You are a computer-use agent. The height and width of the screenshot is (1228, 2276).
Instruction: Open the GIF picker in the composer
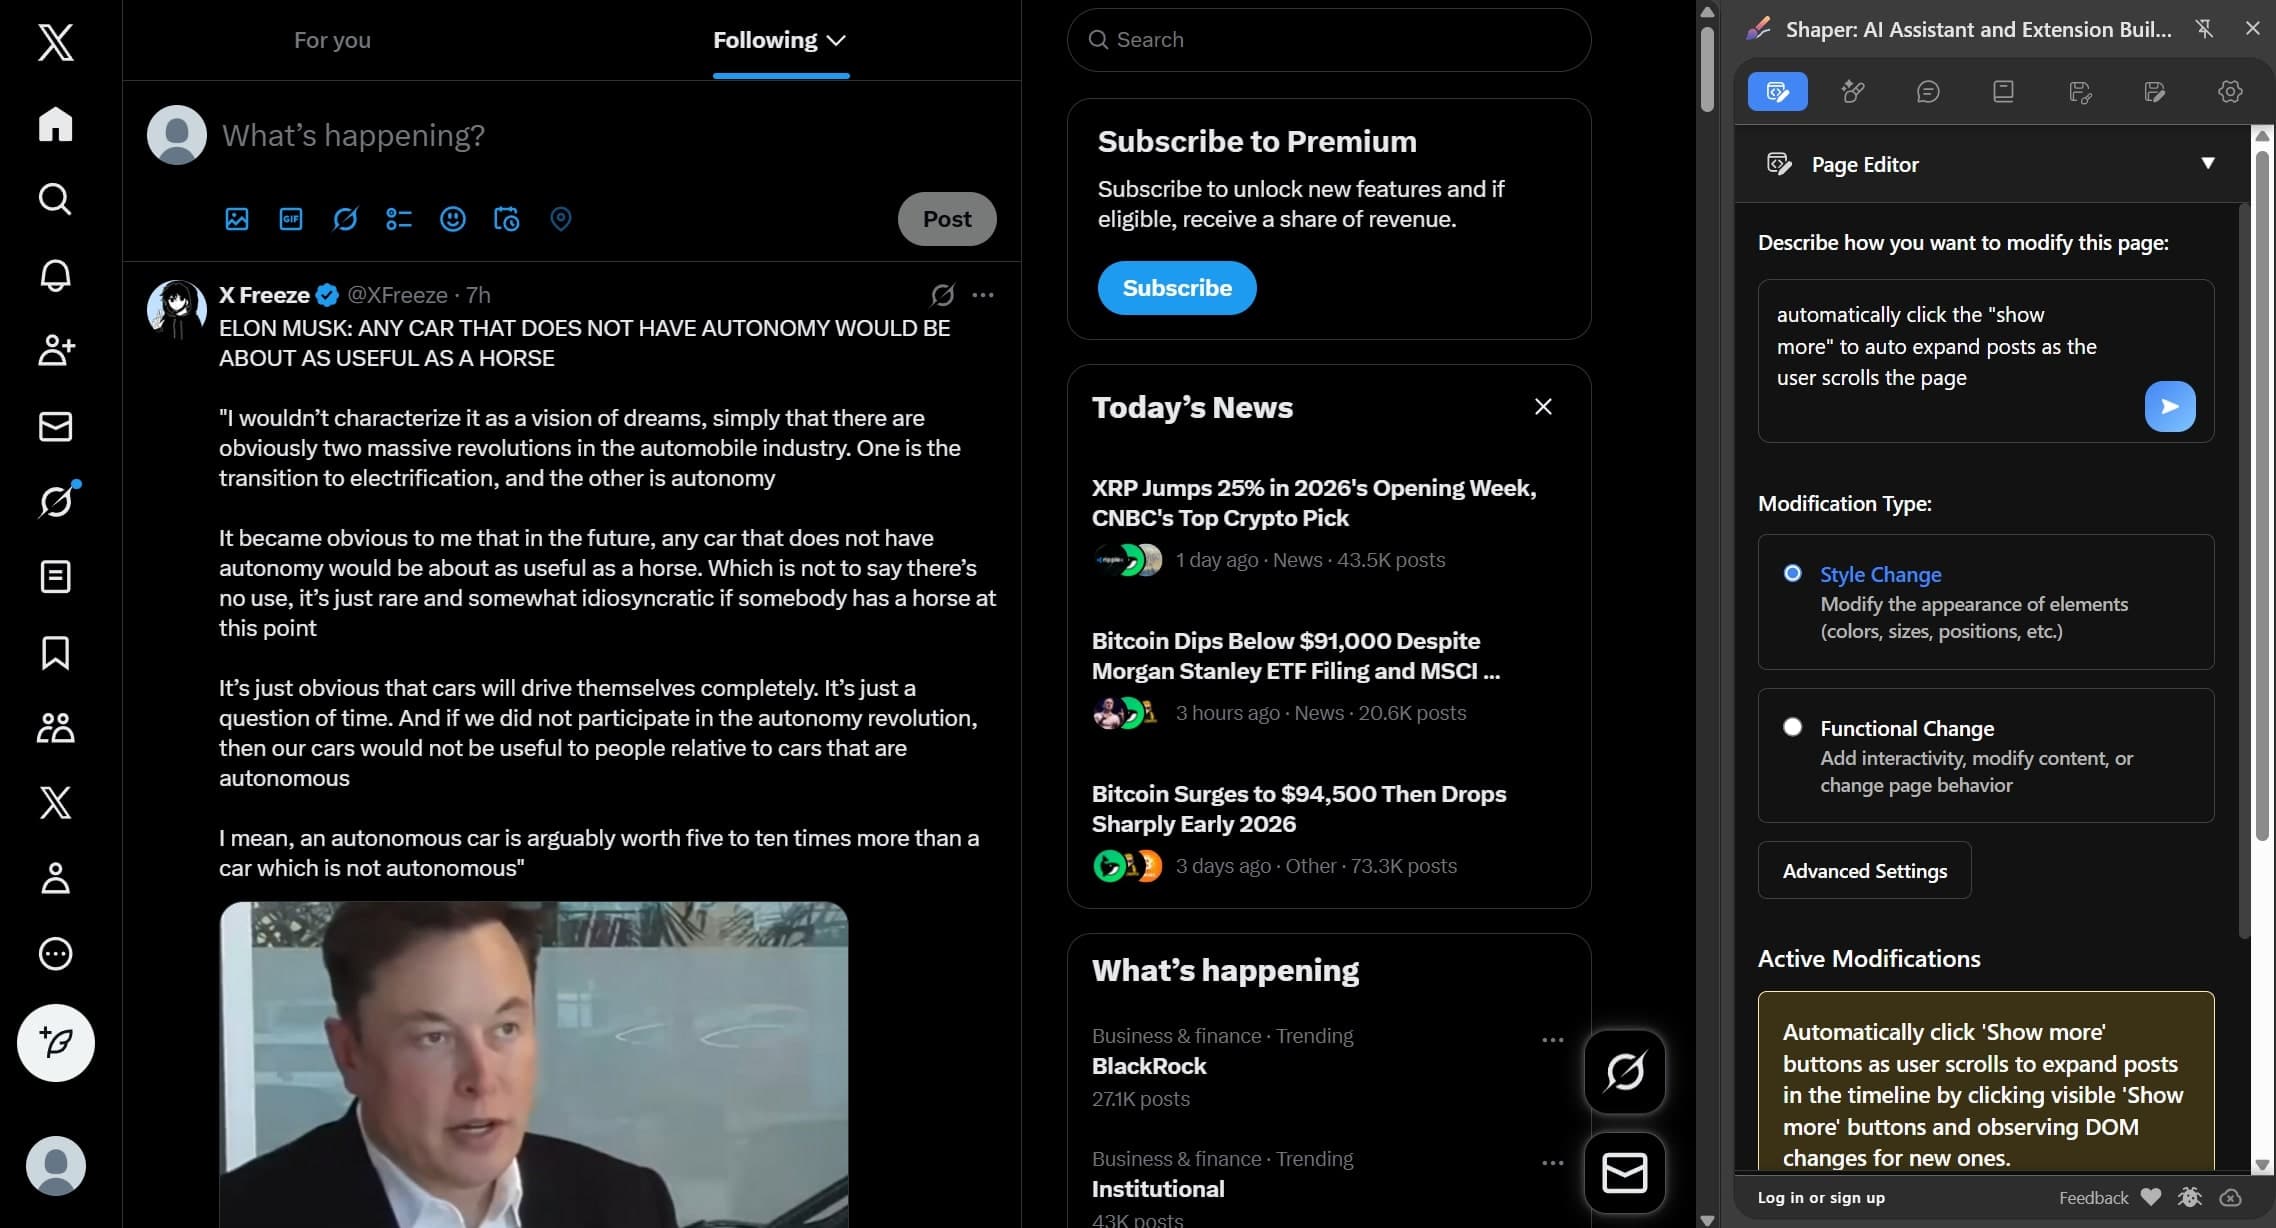pos(291,218)
